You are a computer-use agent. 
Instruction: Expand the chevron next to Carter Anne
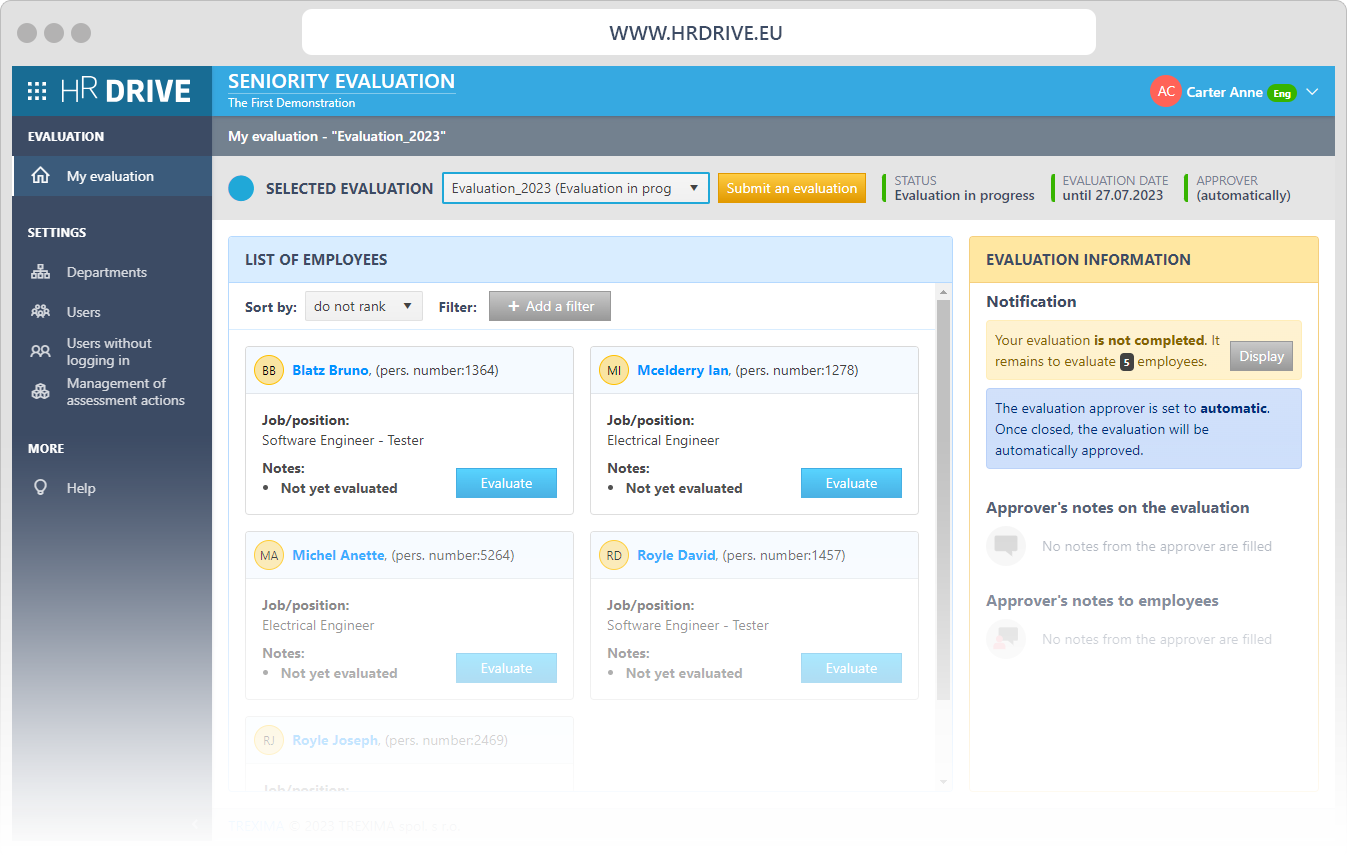tap(1312, 91)
